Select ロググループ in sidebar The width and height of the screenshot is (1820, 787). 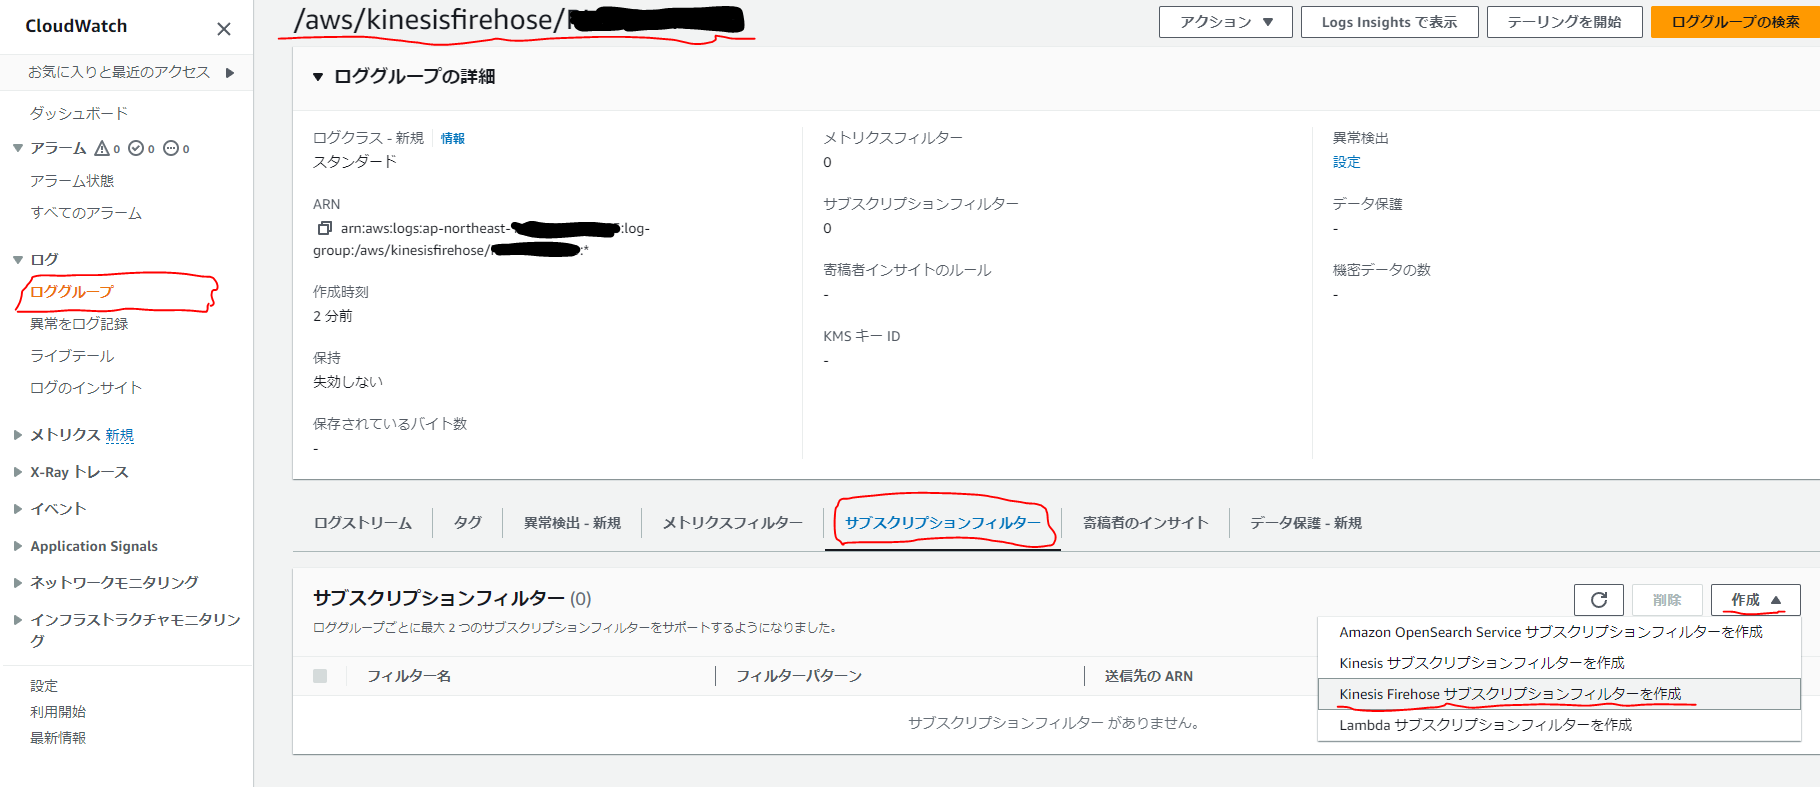72,292
